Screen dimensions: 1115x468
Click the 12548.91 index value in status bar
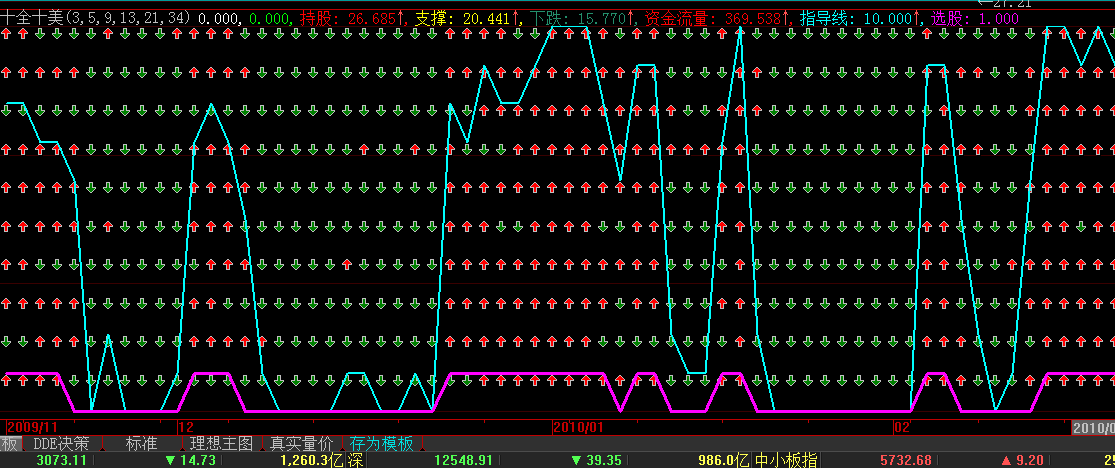463,460
